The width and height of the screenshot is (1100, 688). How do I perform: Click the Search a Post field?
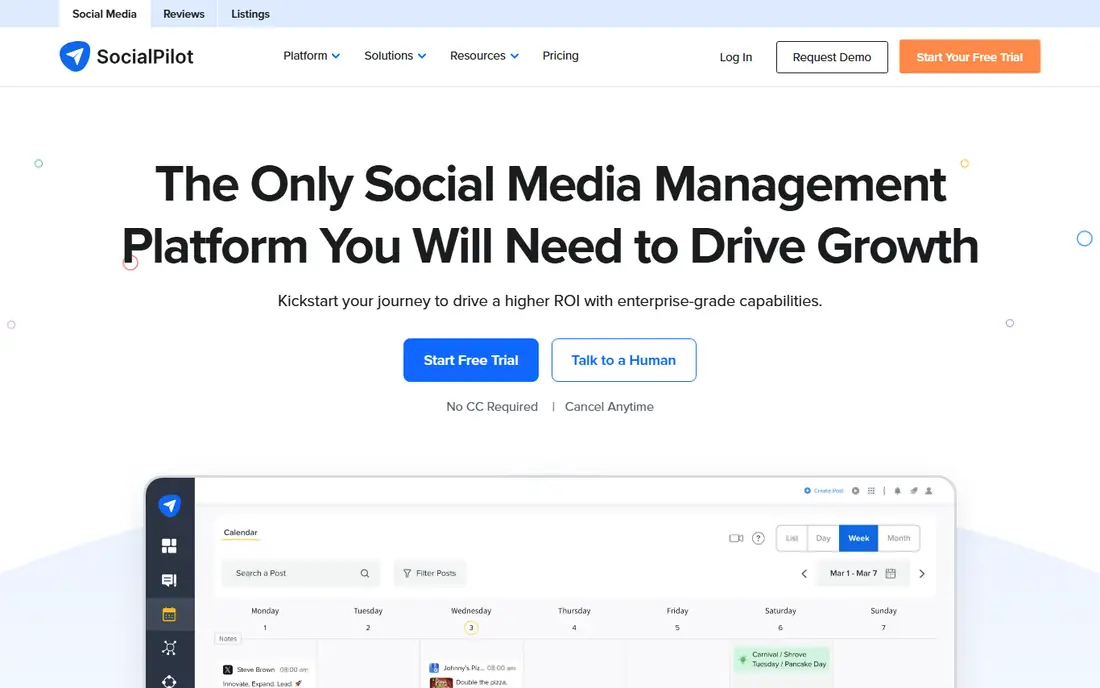click(300, 573)
